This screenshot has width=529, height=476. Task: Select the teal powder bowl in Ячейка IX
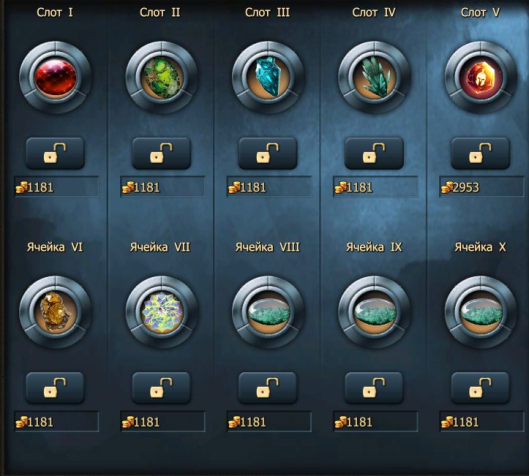click(374, 312)
